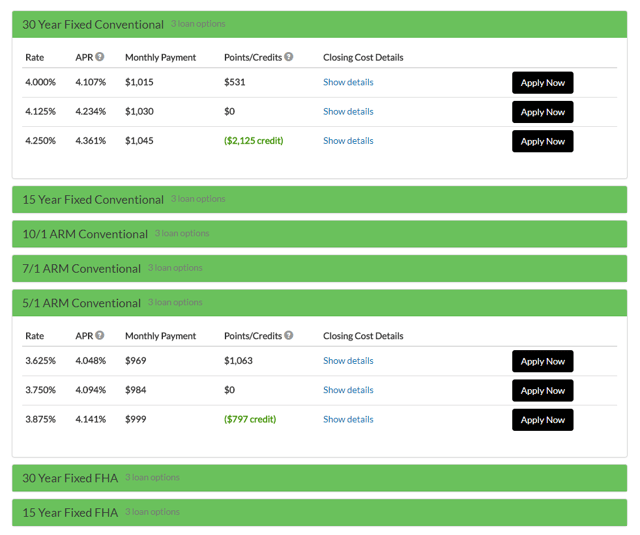Expand the 15 Year Fixed FHA section
The width and height of the screenshot is (640, 535).
pyautogui.click(x=320, y=513)
